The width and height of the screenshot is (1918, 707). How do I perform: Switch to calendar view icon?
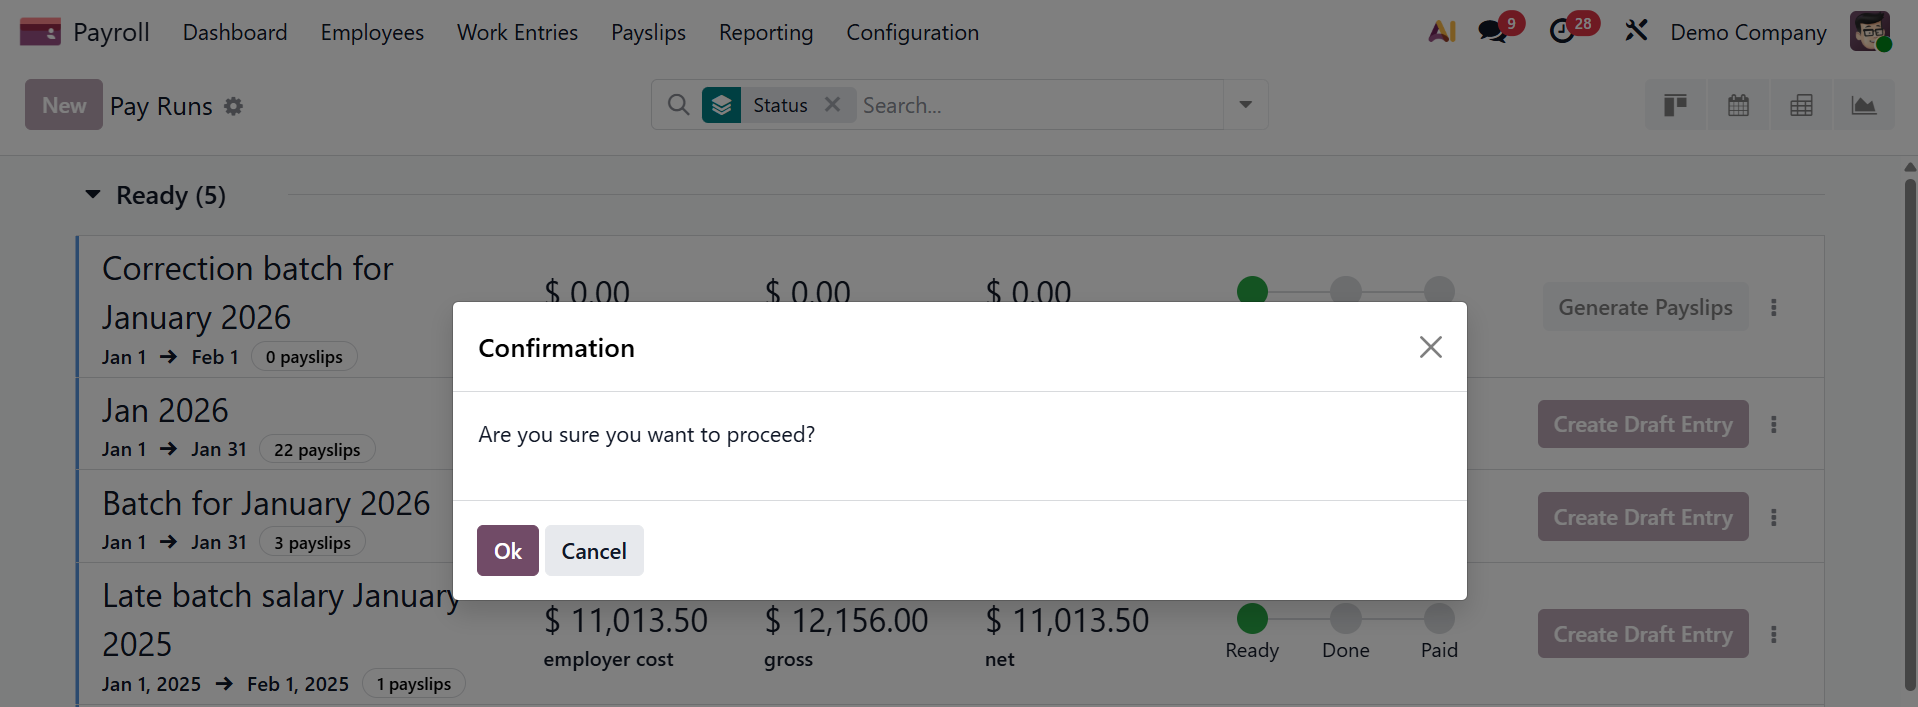(x=1738, y=105)
